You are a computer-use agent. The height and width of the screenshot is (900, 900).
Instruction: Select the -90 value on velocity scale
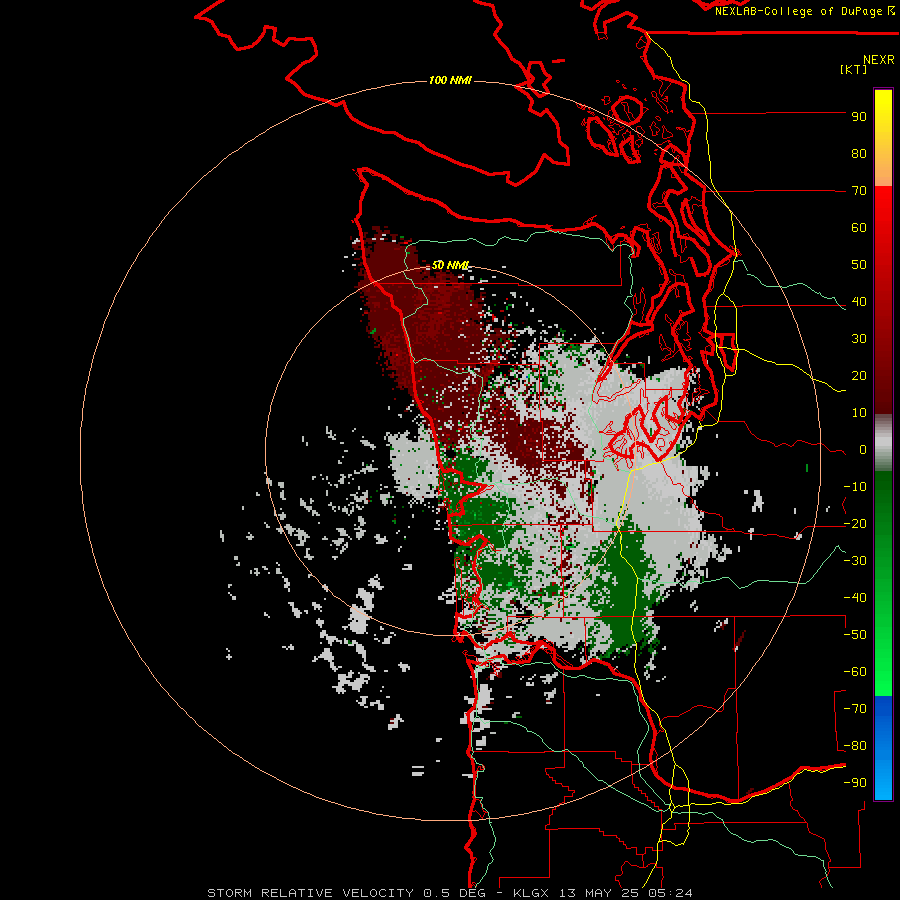coord(855,783)
